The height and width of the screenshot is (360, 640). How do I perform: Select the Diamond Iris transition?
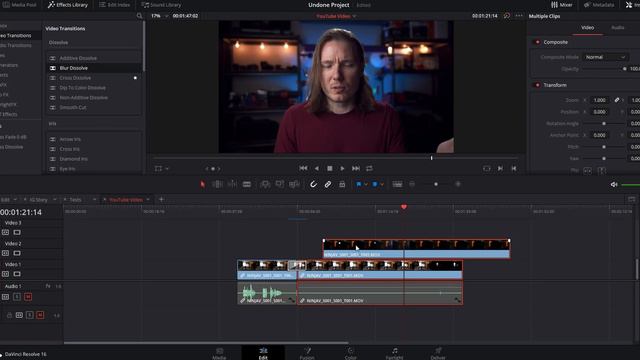tap(94, 159)
